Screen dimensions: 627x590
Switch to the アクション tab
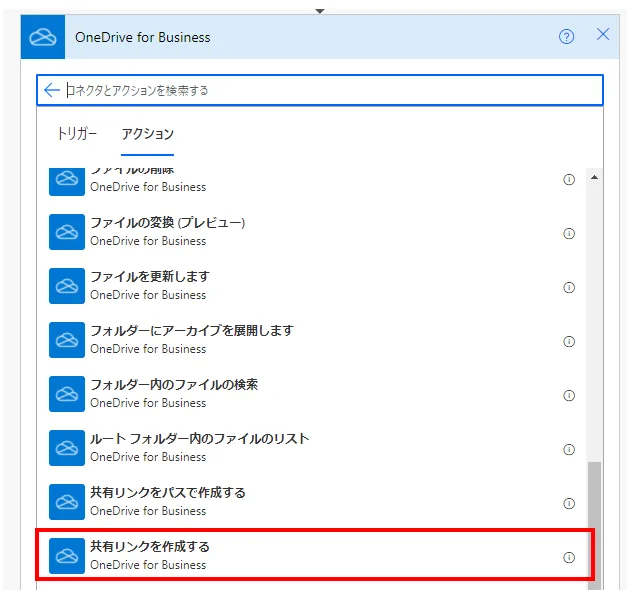tap(147, 134)
